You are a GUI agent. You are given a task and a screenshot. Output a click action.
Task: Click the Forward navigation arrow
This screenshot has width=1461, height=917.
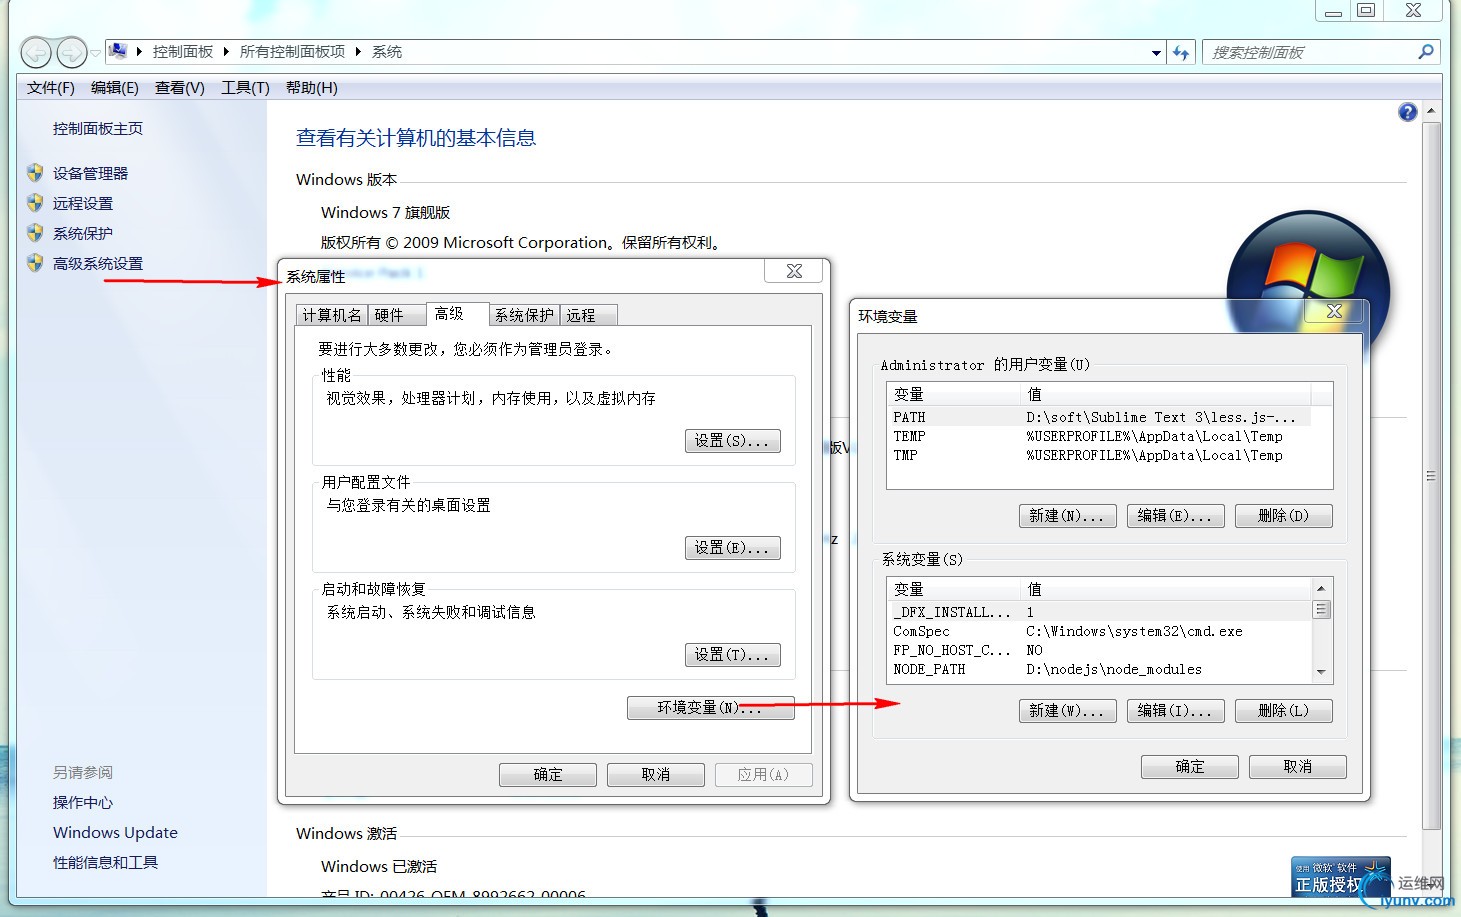pyautogui.click(x=72, y=52)
